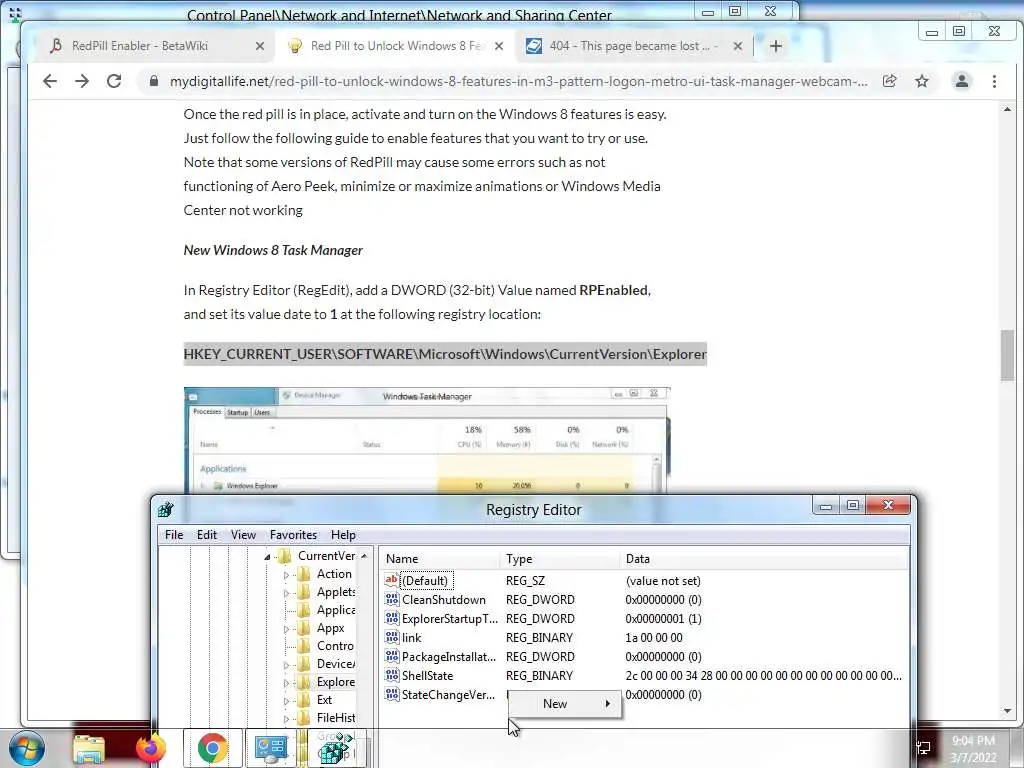Select the Red Pill to Unlock Windows 8 tab
Image resolution: width=1024 pixels, height=768 pixels.
click(395, 46)
